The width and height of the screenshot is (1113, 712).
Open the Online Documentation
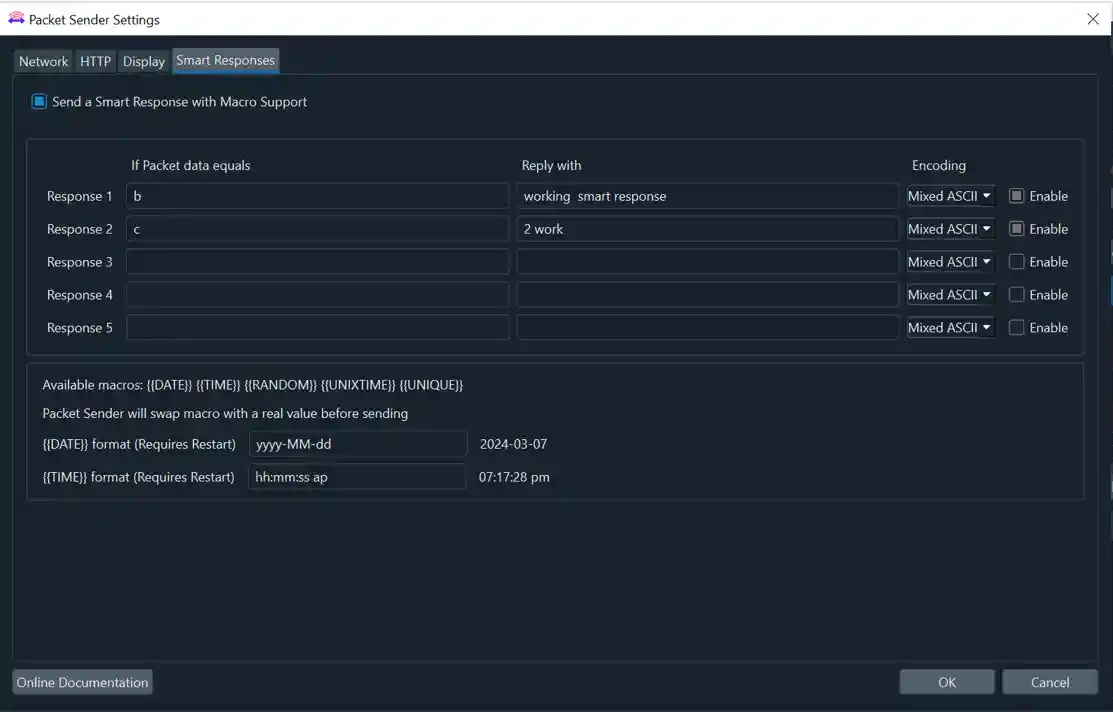pos(82,681)
